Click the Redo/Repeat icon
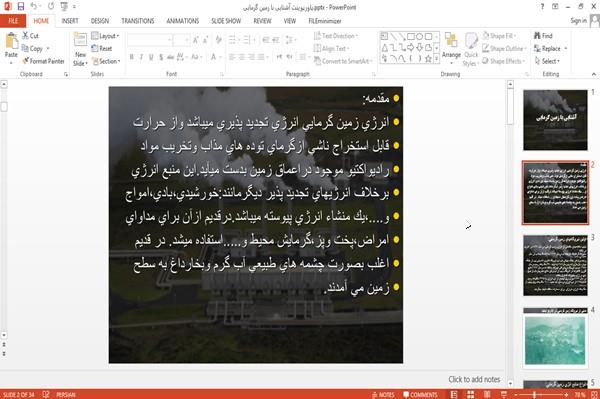The image size is (600, 399). 51,6
